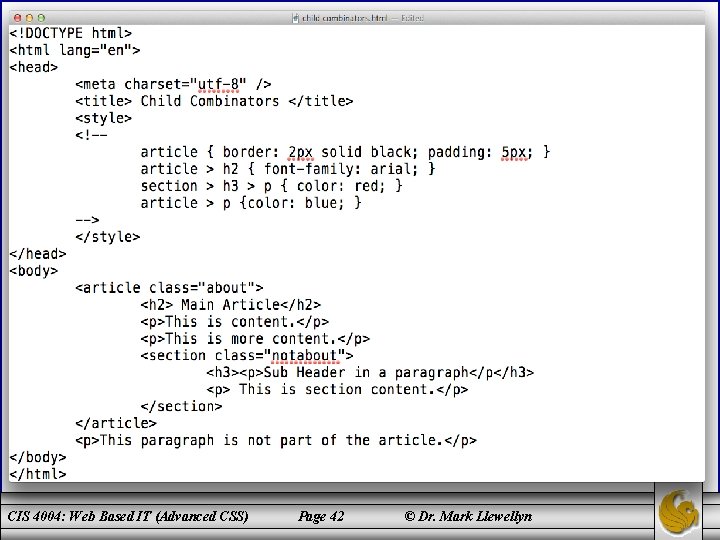Click the Sub Header in a paragraph line
This screenshot has width=720, height=540.
(370, 372)
